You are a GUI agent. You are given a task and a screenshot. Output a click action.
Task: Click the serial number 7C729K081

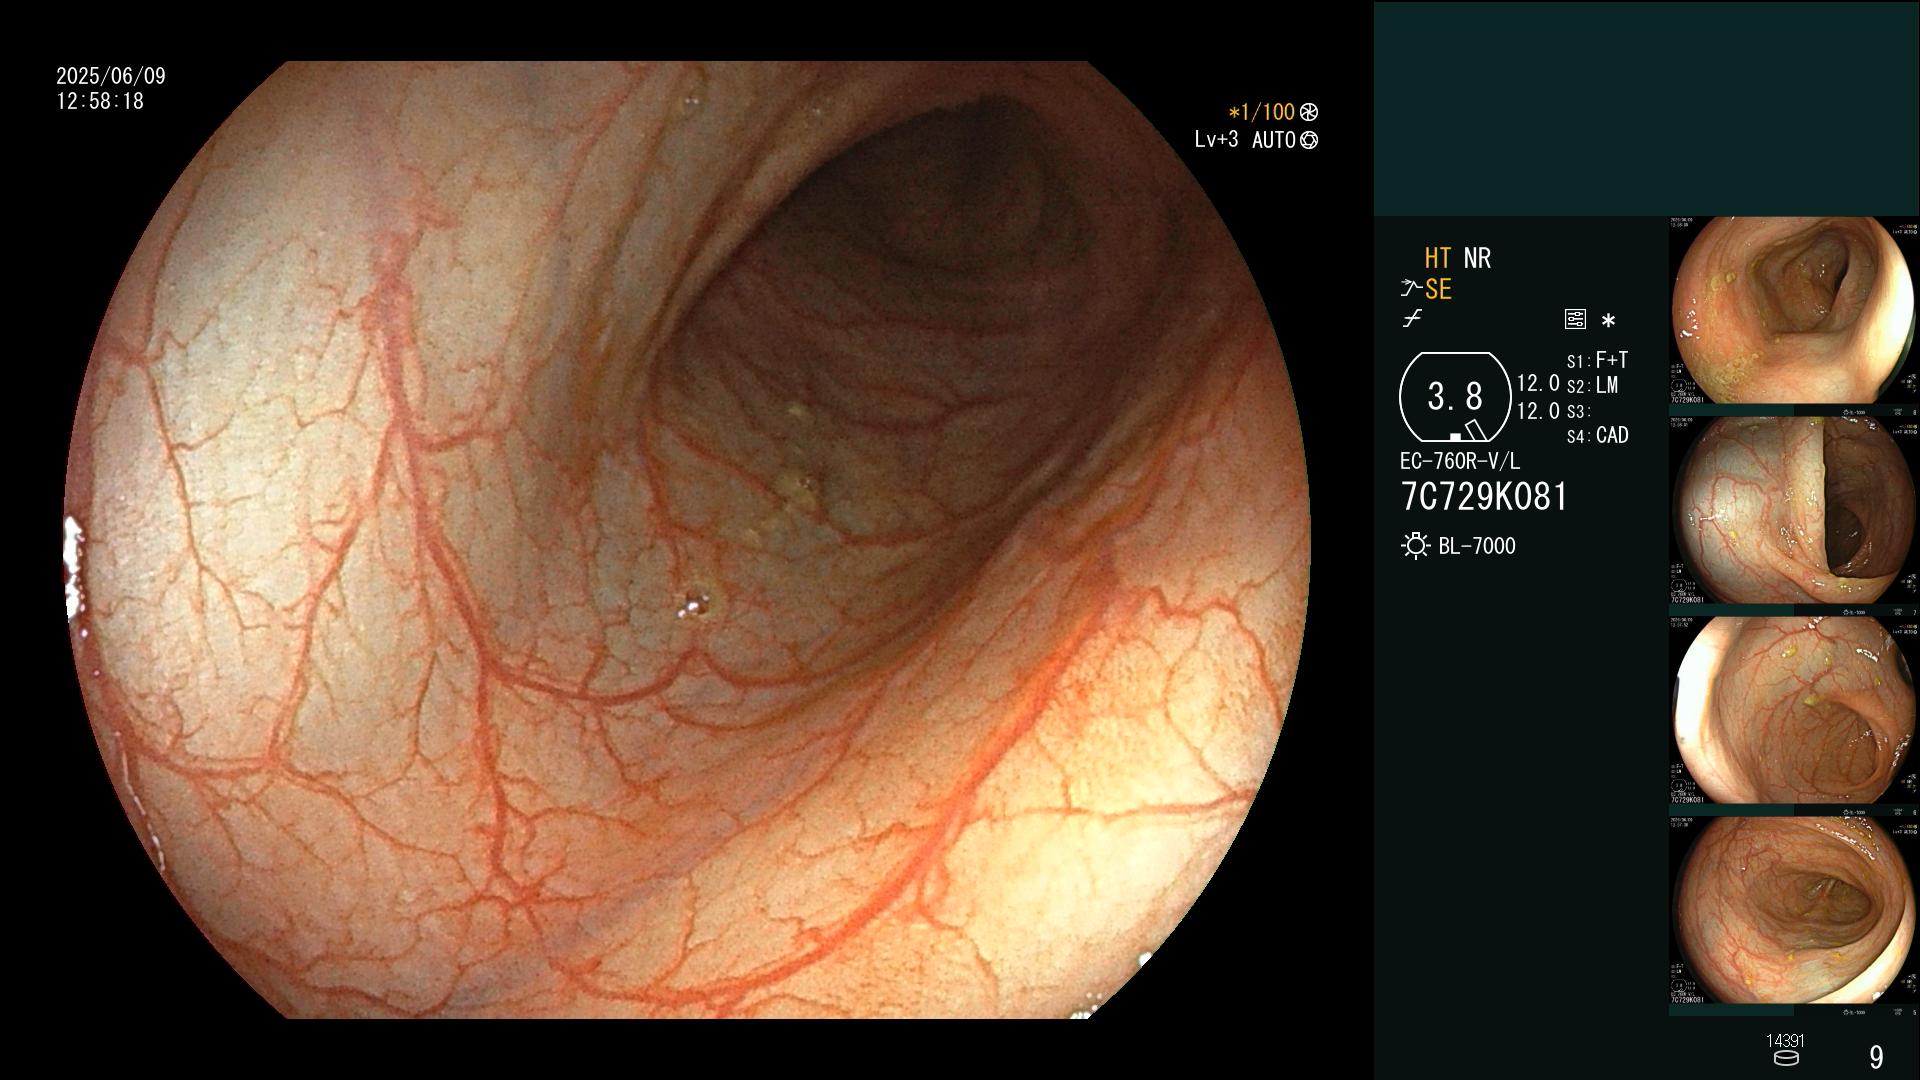[x=1484, y=497]
